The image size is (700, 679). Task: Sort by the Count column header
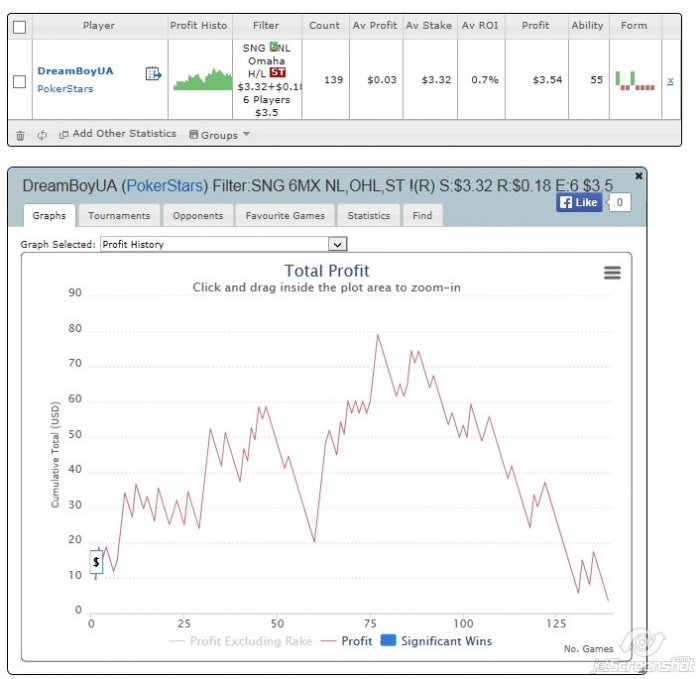pos(325,25)
